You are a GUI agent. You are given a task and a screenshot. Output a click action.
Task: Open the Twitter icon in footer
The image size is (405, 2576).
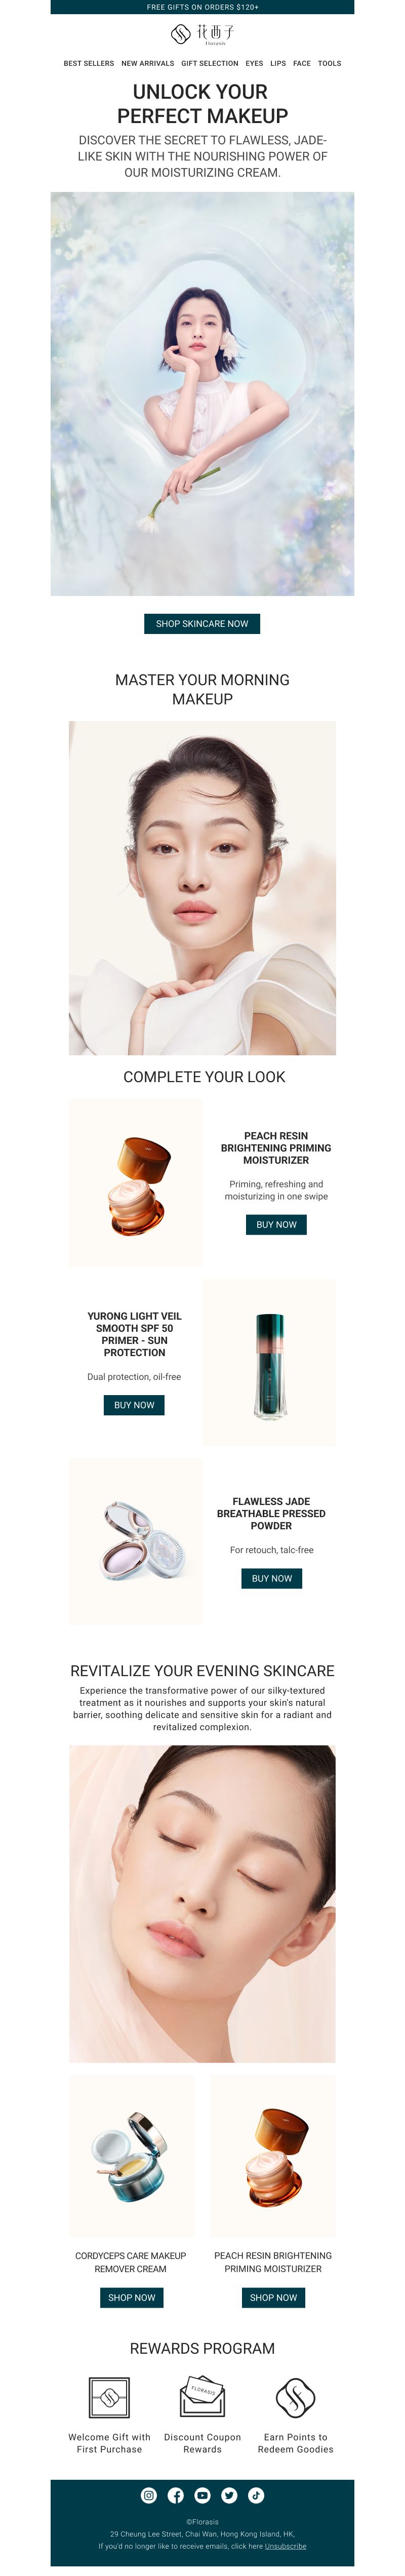click(229, 2495)
